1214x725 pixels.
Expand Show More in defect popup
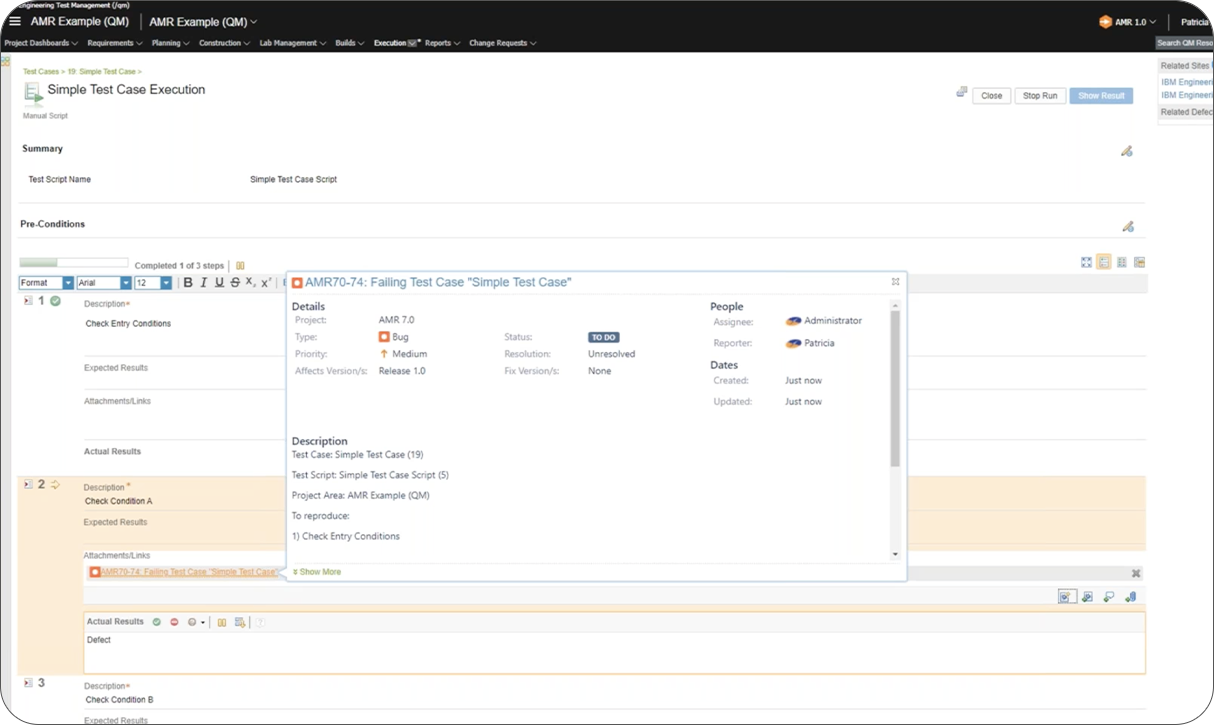pos(317,572)
